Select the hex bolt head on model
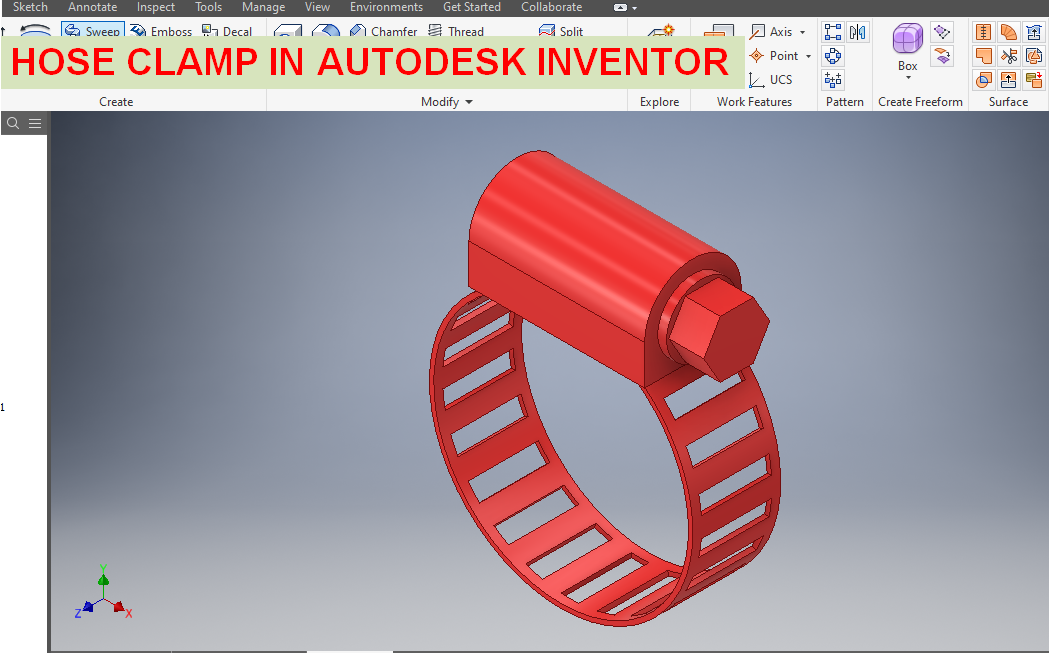This screenshot has height=653, width=1049. (x=721, y=331)
